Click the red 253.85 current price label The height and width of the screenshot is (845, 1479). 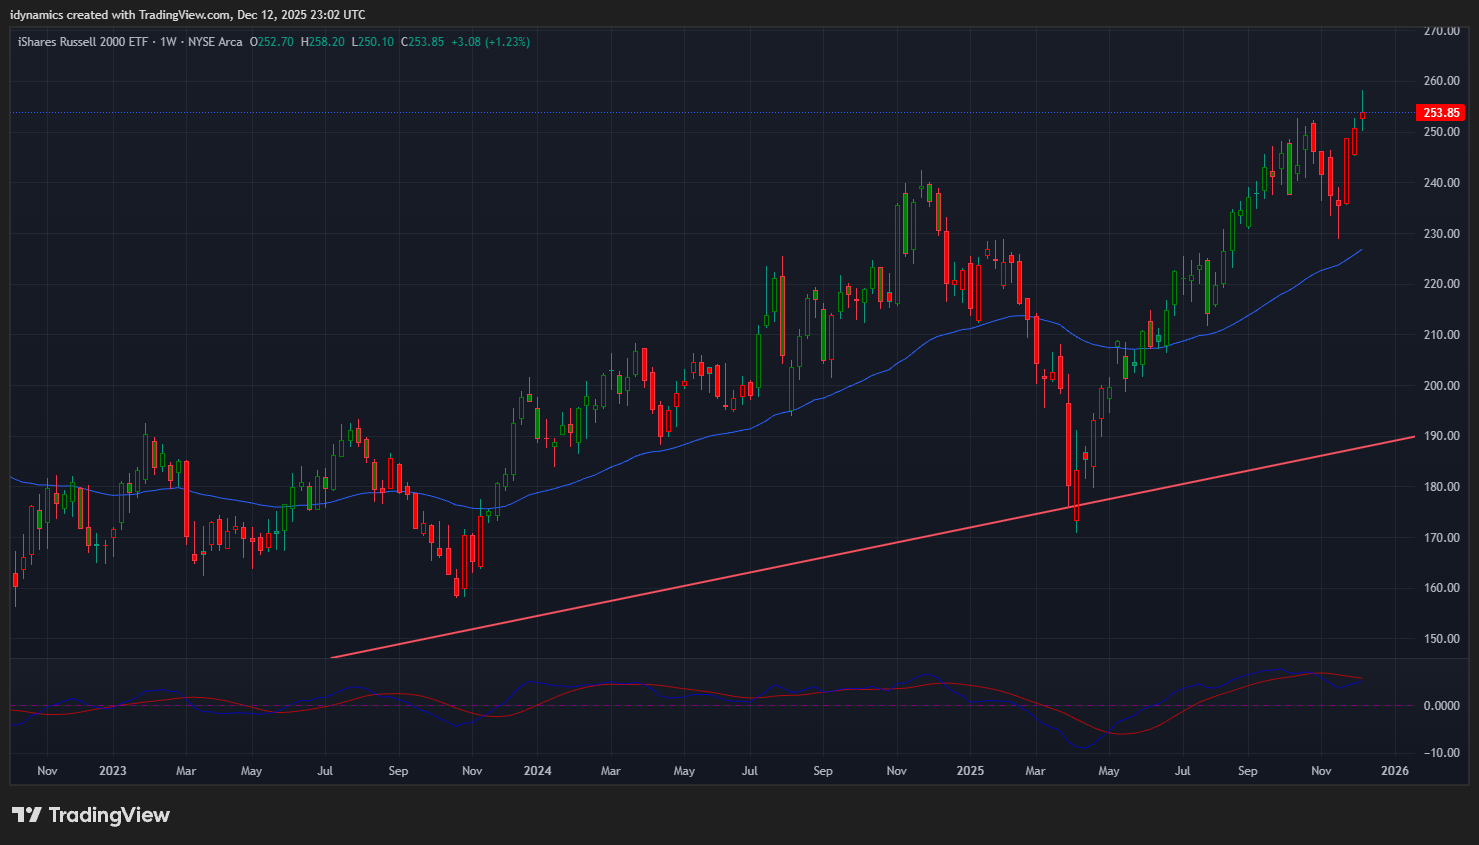click(1441, 113)
